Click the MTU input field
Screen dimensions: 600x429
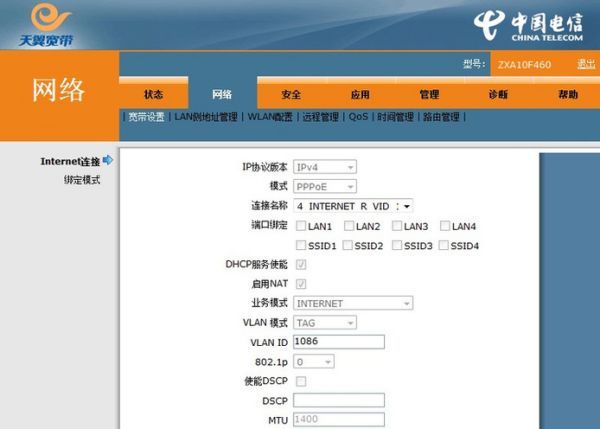pyautogui.click(x=339, y=419)
